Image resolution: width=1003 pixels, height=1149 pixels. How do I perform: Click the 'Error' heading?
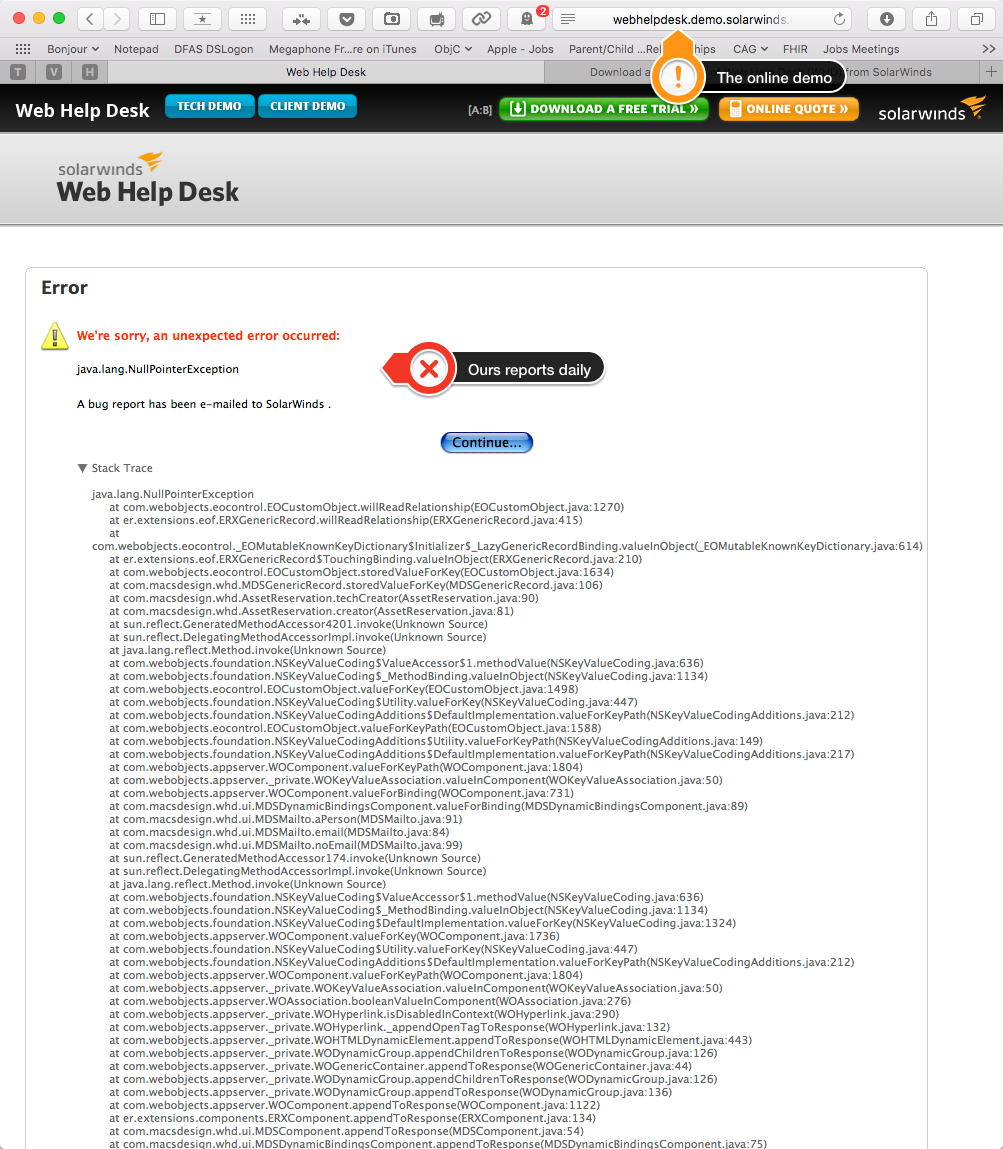pyautogui.click(x=64, y=287)
